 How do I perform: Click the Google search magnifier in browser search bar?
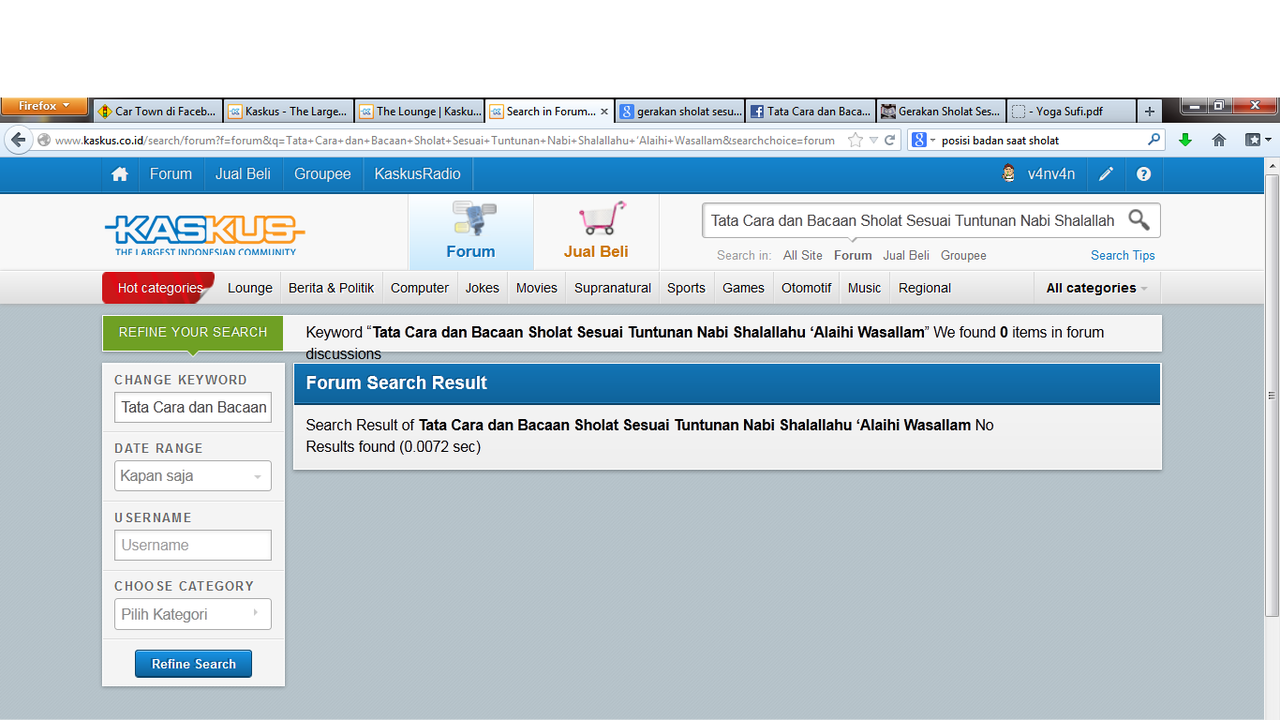tap(1154, 140)
